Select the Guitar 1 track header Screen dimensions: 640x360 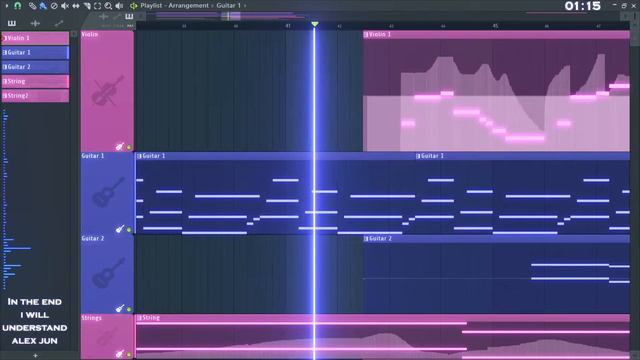[x=107, y=193]
